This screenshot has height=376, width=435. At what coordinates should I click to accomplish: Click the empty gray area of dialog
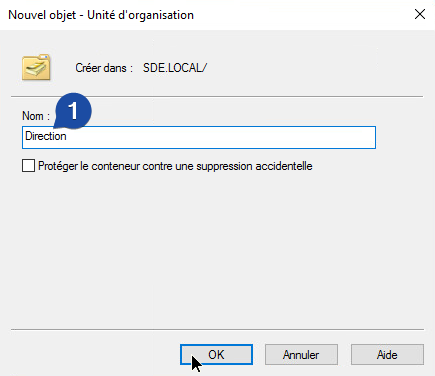click(217, 250)
